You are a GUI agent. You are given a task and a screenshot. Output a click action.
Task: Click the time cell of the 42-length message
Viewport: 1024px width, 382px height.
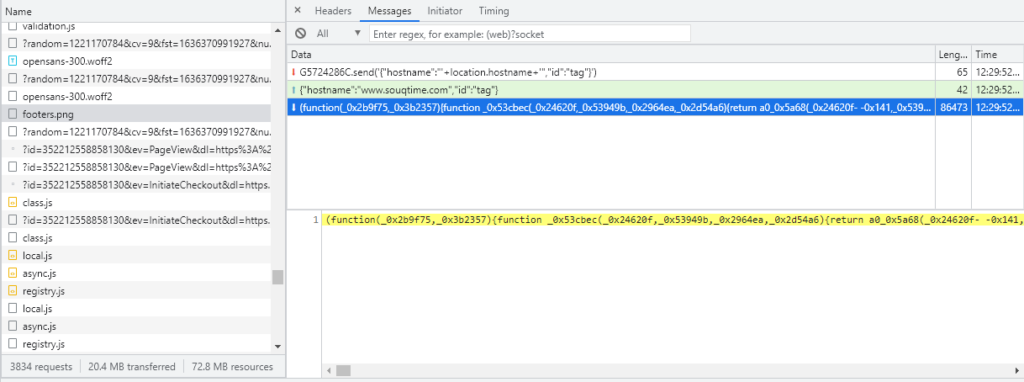click(x=997, y=89)
